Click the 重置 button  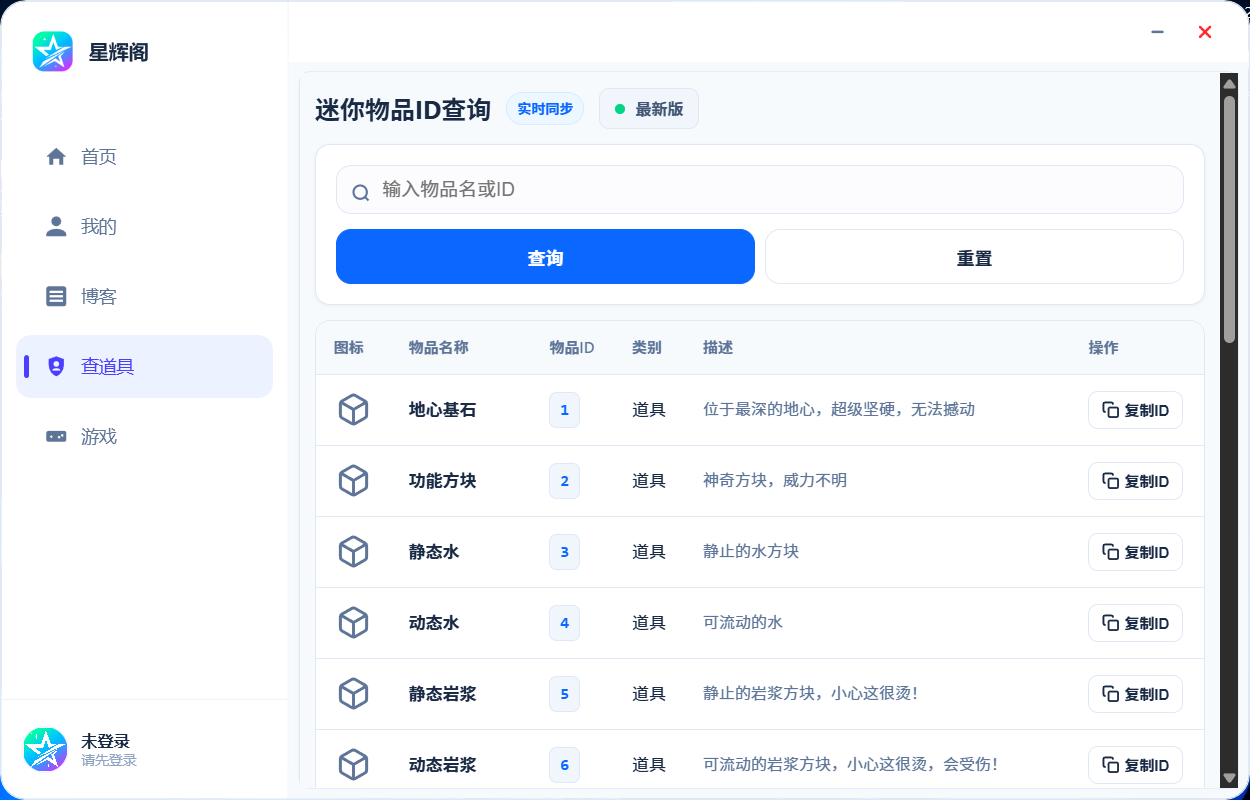pyautogui.click(x=974, y=257)
